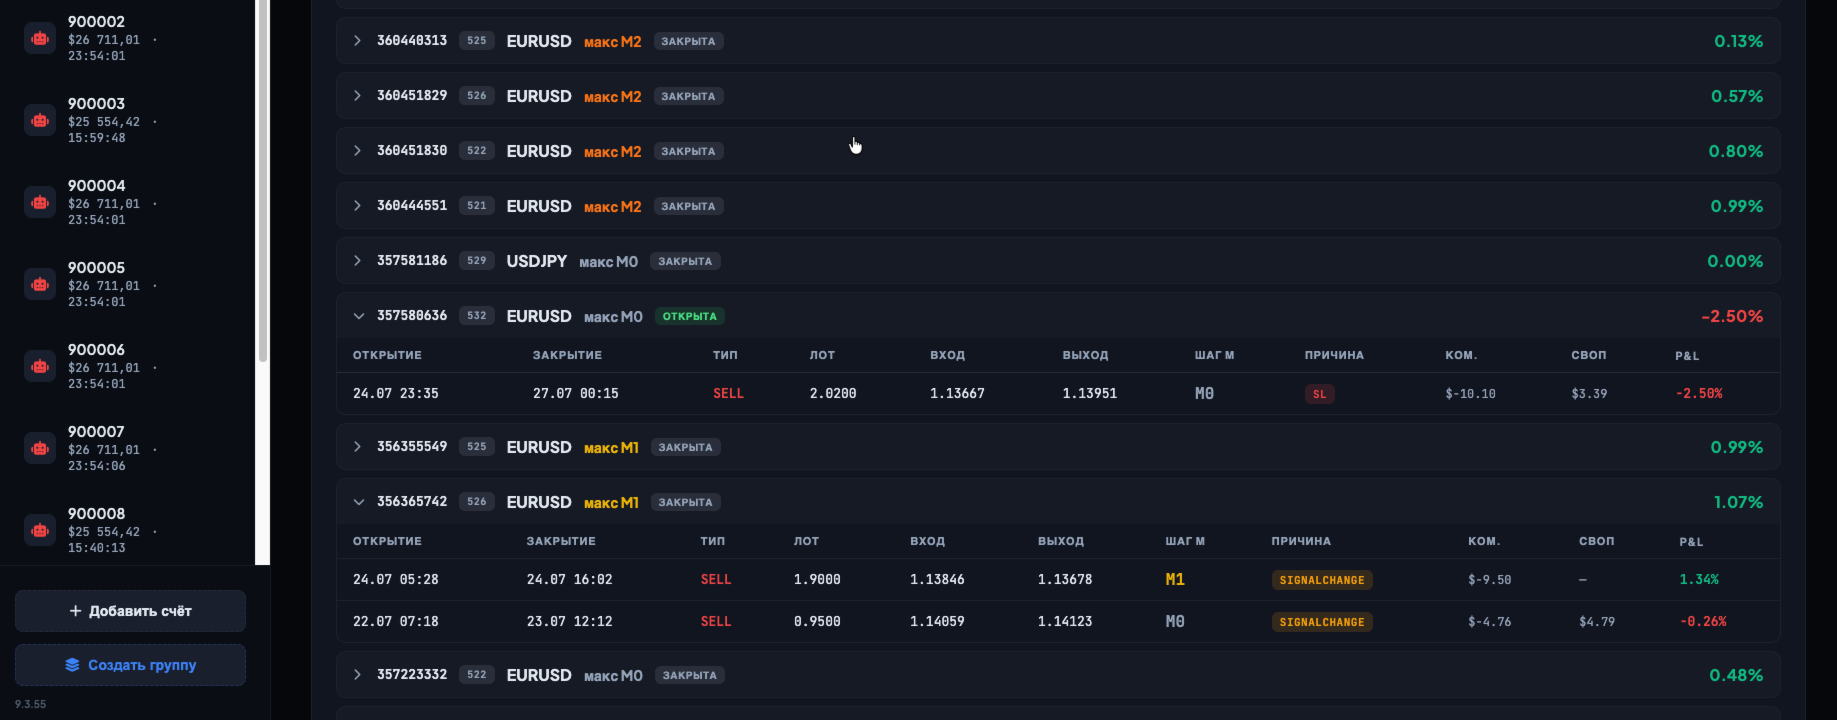
Task: Select the 532 tag on trade 357580636
Action: [x=477, y=316]
